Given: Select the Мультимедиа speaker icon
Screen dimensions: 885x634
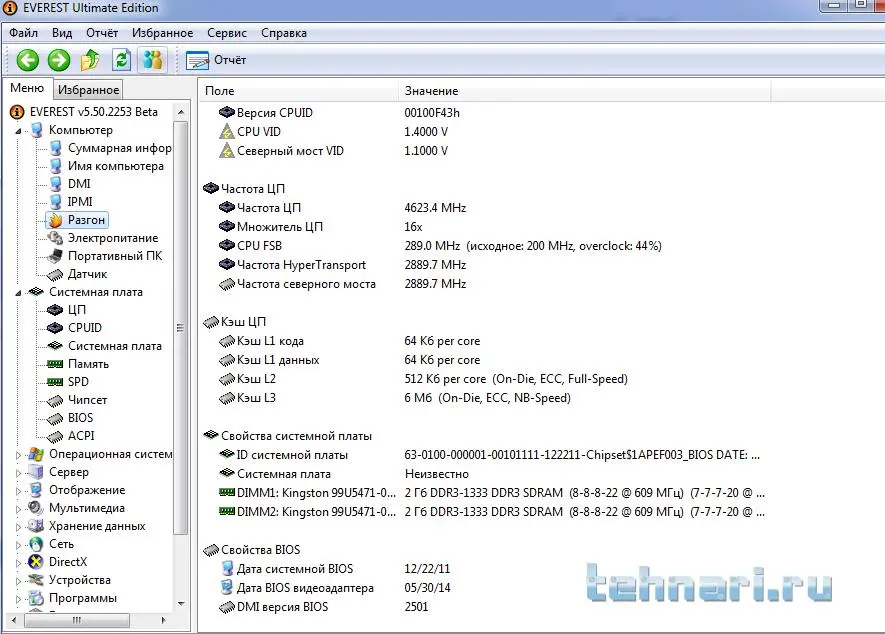Looking at the screenshot, I should (x=36, y=508).
